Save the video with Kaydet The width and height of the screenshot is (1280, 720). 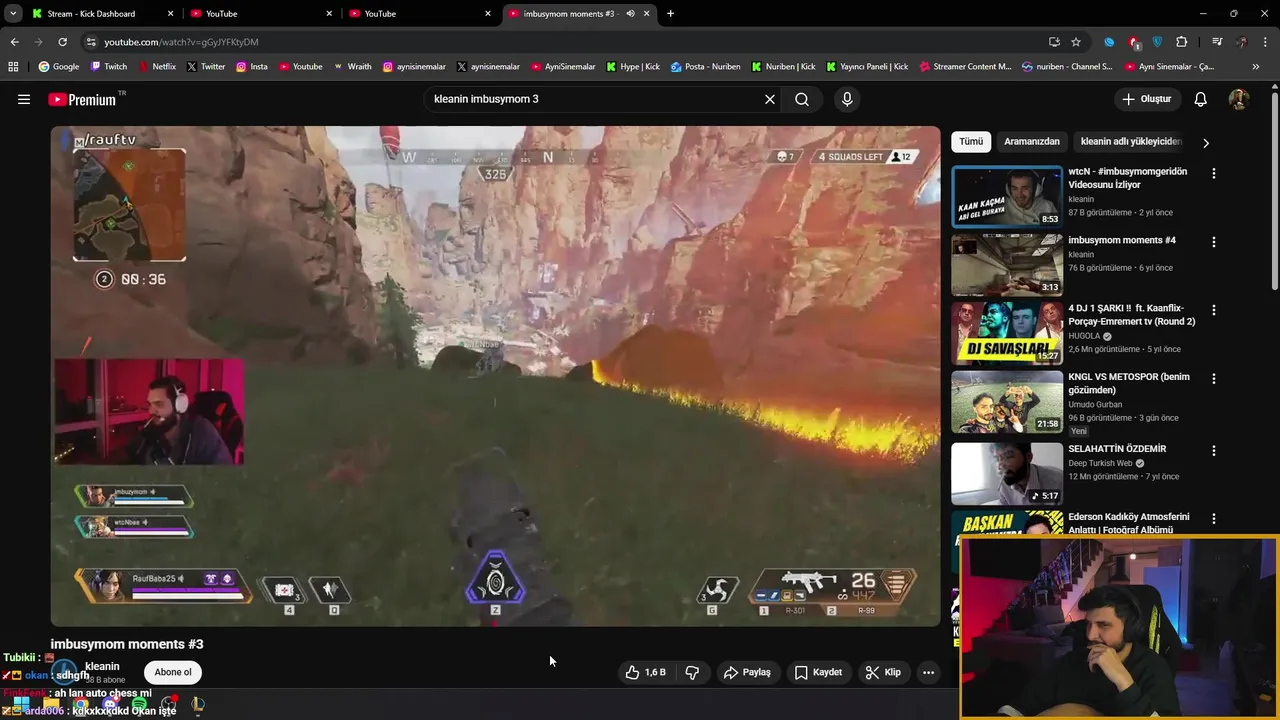pos(818,672)
